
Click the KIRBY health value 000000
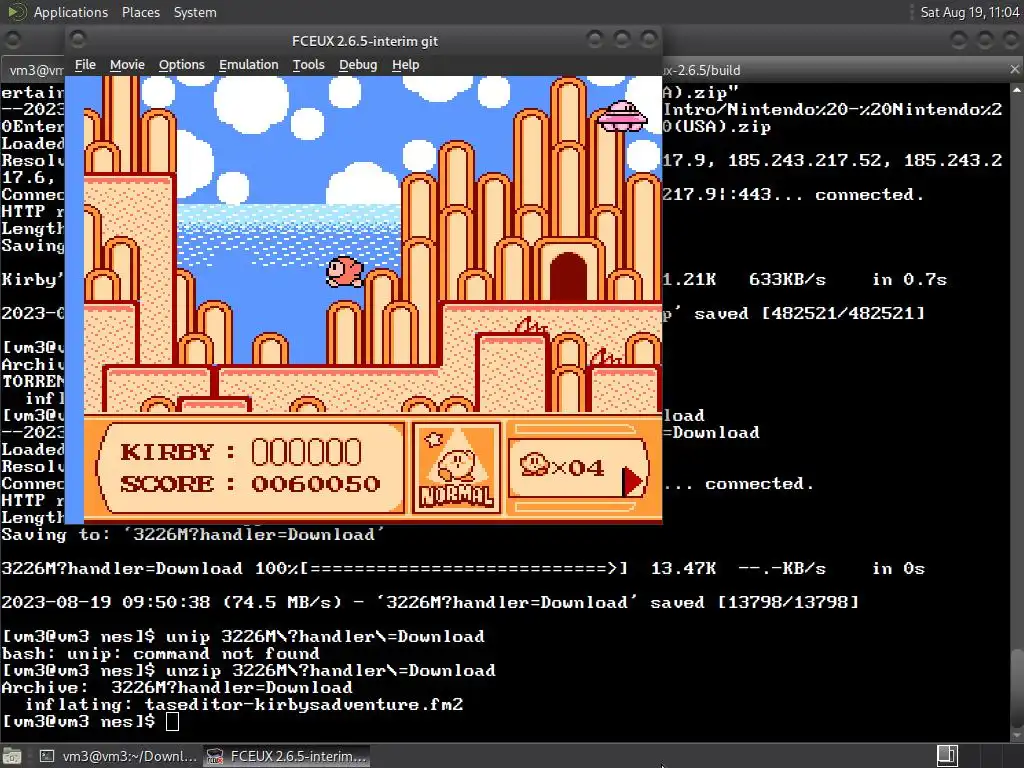pos(306,452)
